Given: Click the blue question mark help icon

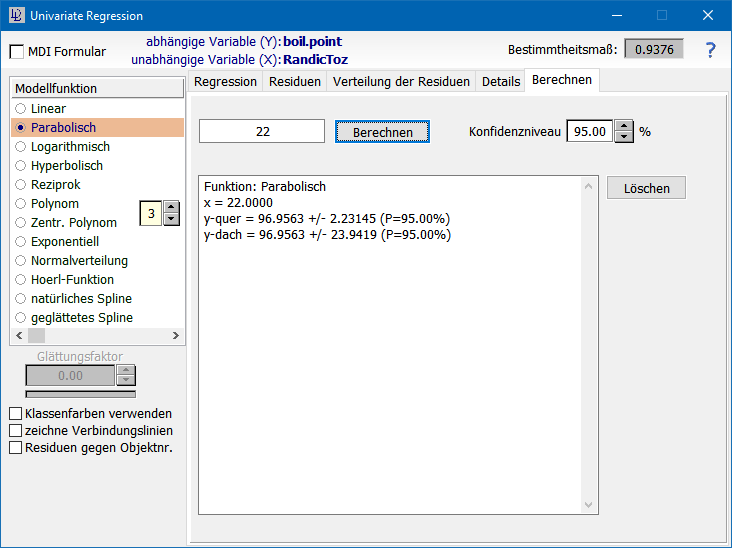Looking at the screenshot, I should click(x=710, y=50).
